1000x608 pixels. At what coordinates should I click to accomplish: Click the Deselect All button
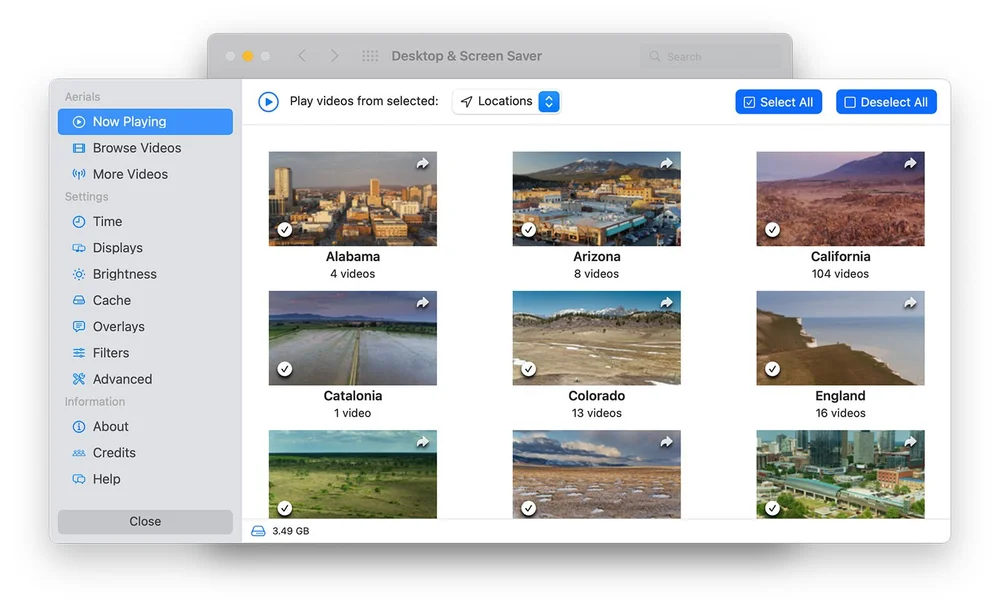pyautogui.click(x=886, y=102)
